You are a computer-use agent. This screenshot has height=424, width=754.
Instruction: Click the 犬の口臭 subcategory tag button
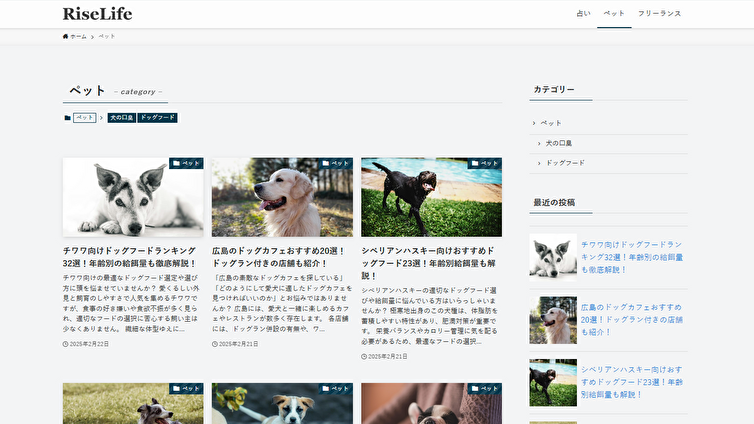(x=121, y=118)
